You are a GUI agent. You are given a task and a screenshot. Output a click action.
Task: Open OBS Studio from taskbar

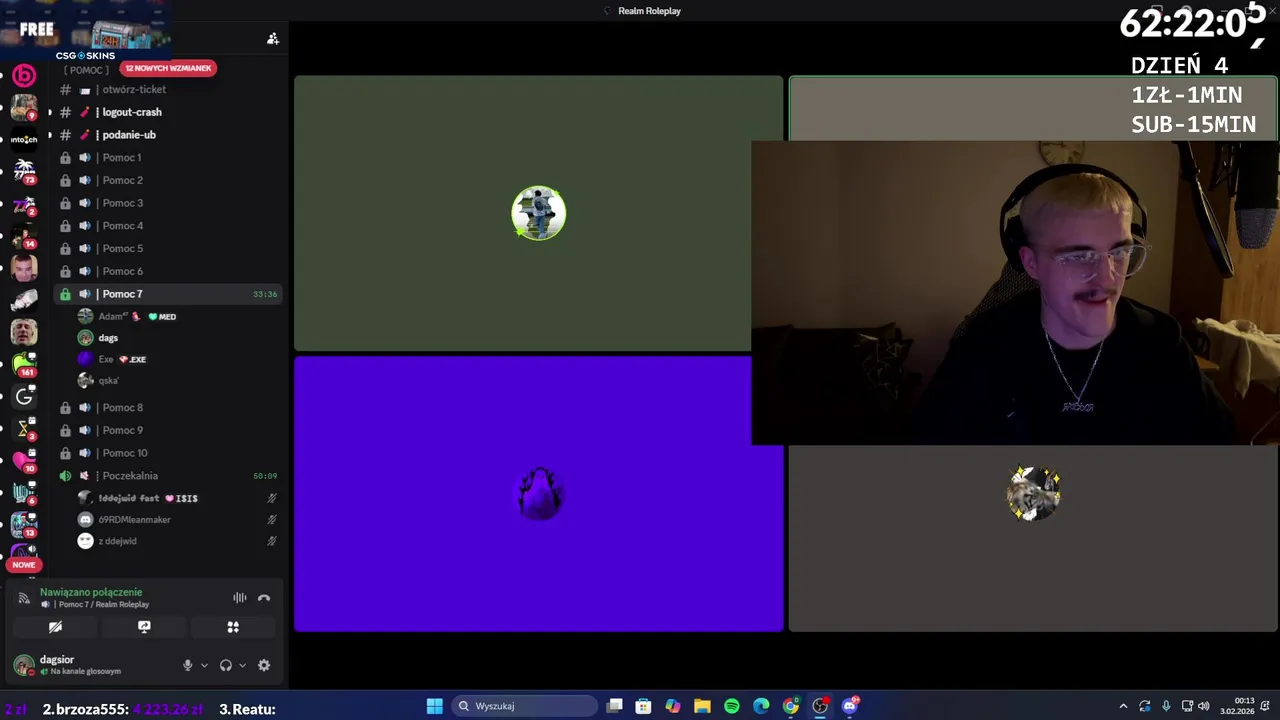(x=820, y=706)
